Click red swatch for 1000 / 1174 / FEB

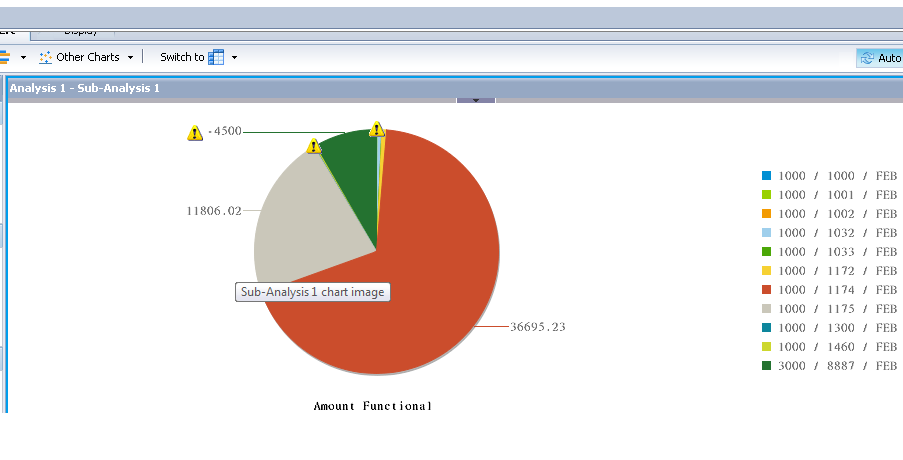766,290
